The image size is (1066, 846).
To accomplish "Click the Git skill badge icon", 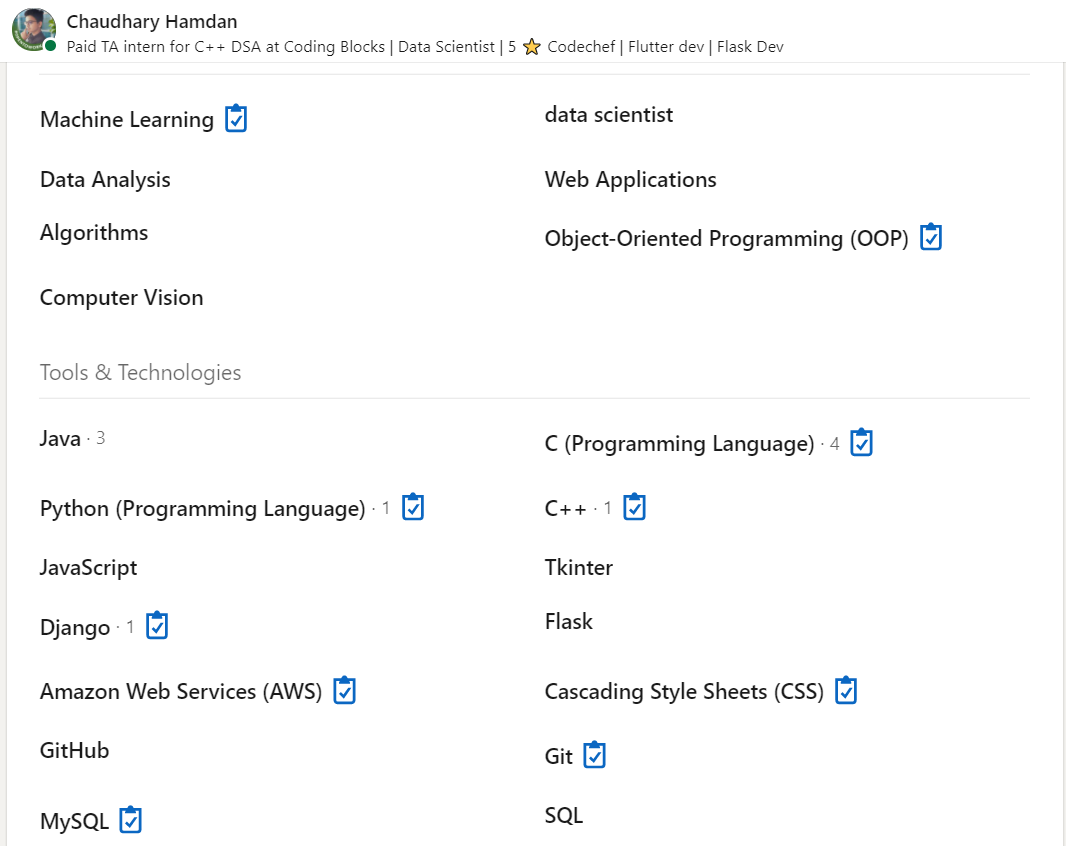I will tap(595, 755).
